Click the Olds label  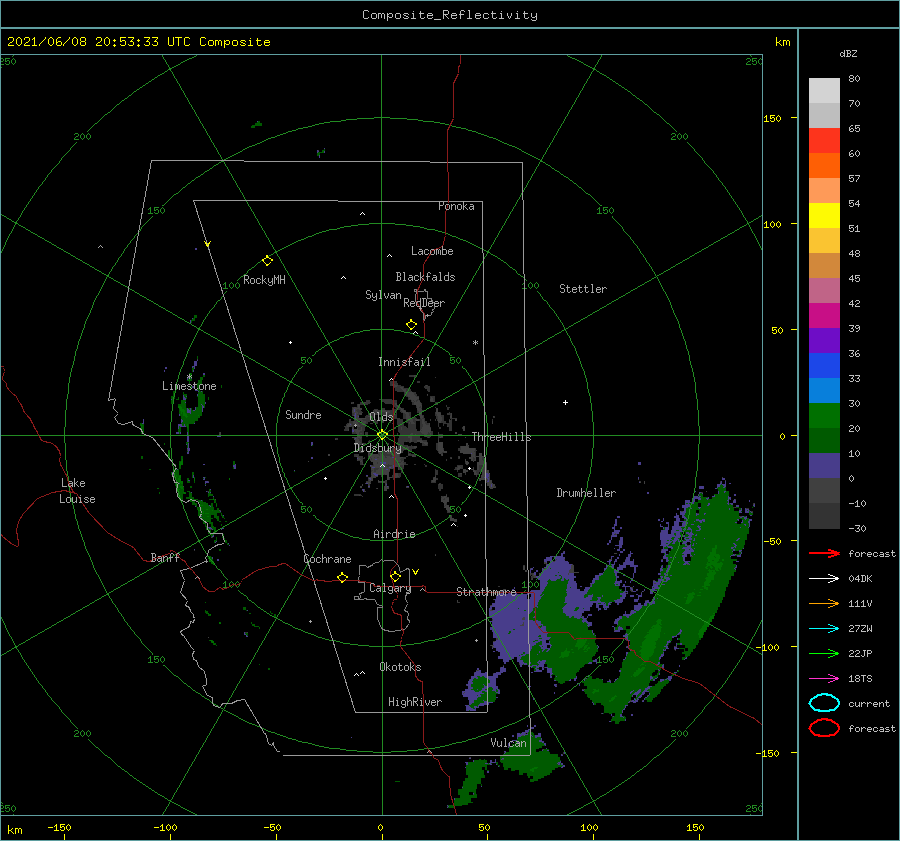pyautogui.click(x=381, y=416)
